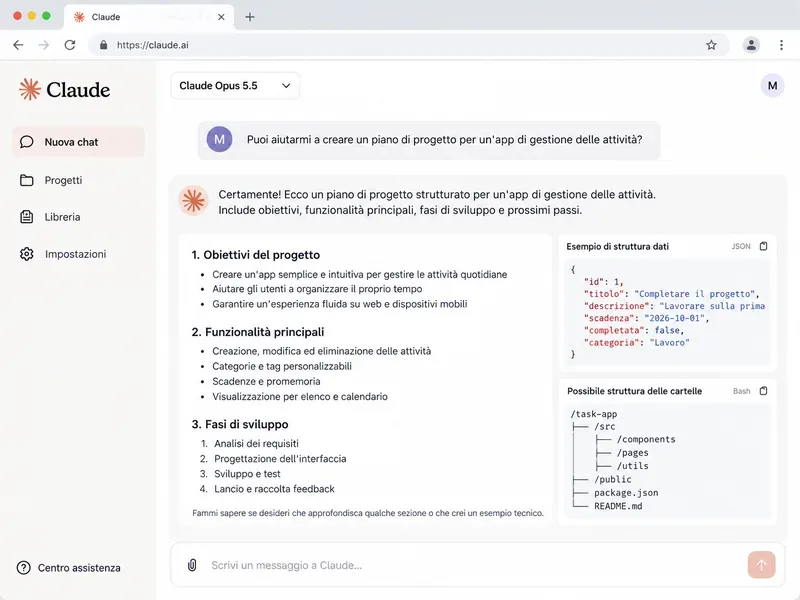Image resolution: width=800 pixels, height=600 pixels.
Task: Copy the Bash folder structure code block
Action: point(763,391)
